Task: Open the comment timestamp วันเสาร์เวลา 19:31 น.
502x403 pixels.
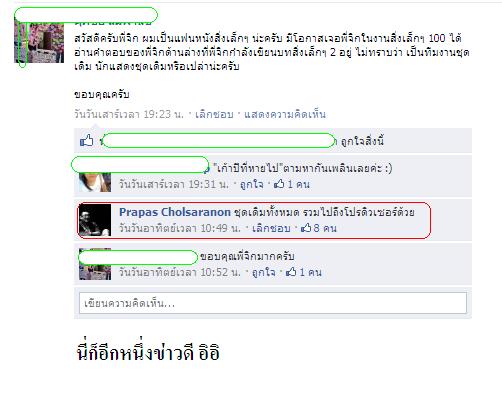Action: [x=174, y=184]
